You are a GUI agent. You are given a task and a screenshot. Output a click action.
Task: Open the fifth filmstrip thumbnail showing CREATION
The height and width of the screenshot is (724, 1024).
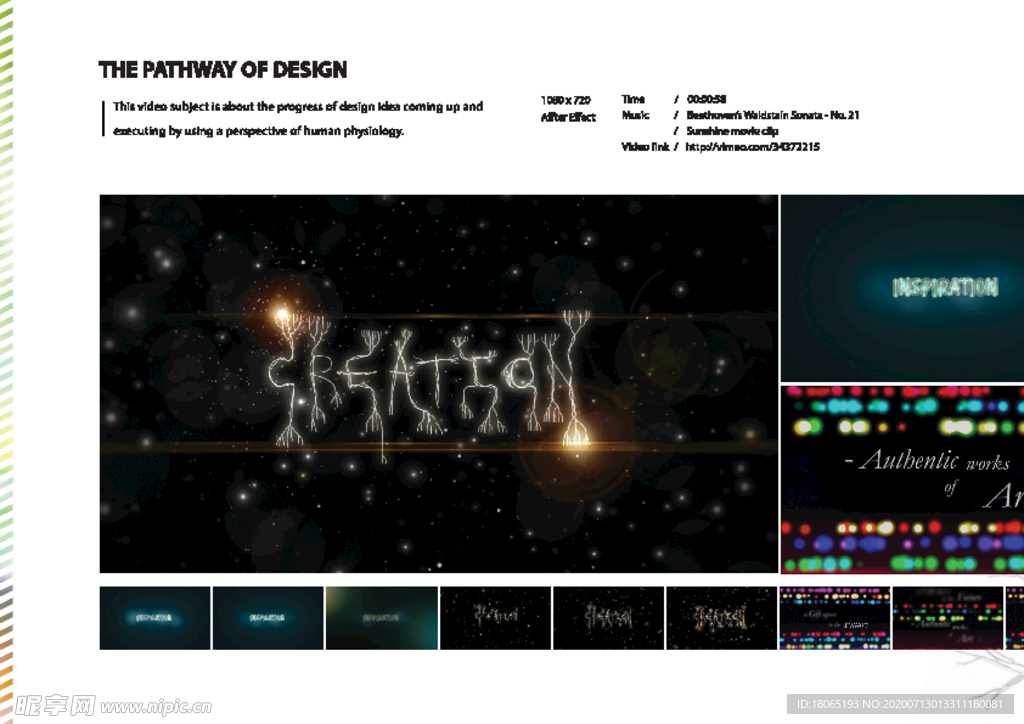[609, 618]
